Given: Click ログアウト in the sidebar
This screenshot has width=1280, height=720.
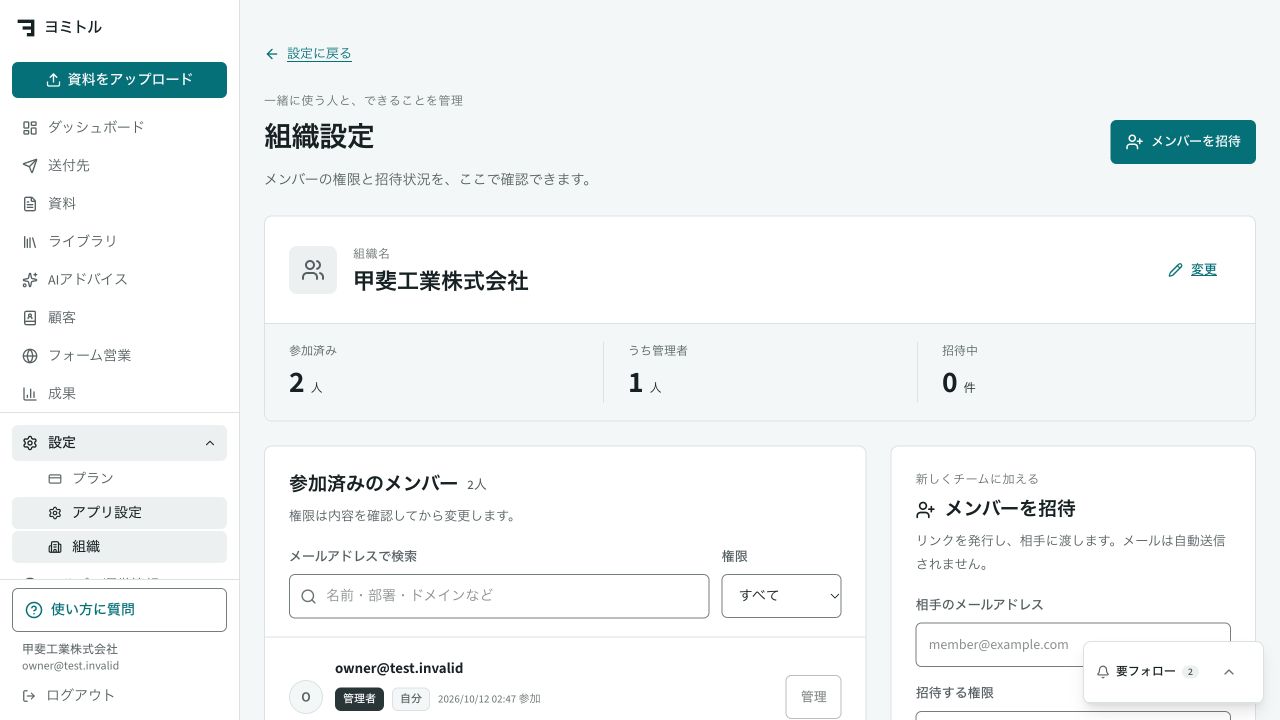Looking at the screenshot, I should [x=120, y=695].
